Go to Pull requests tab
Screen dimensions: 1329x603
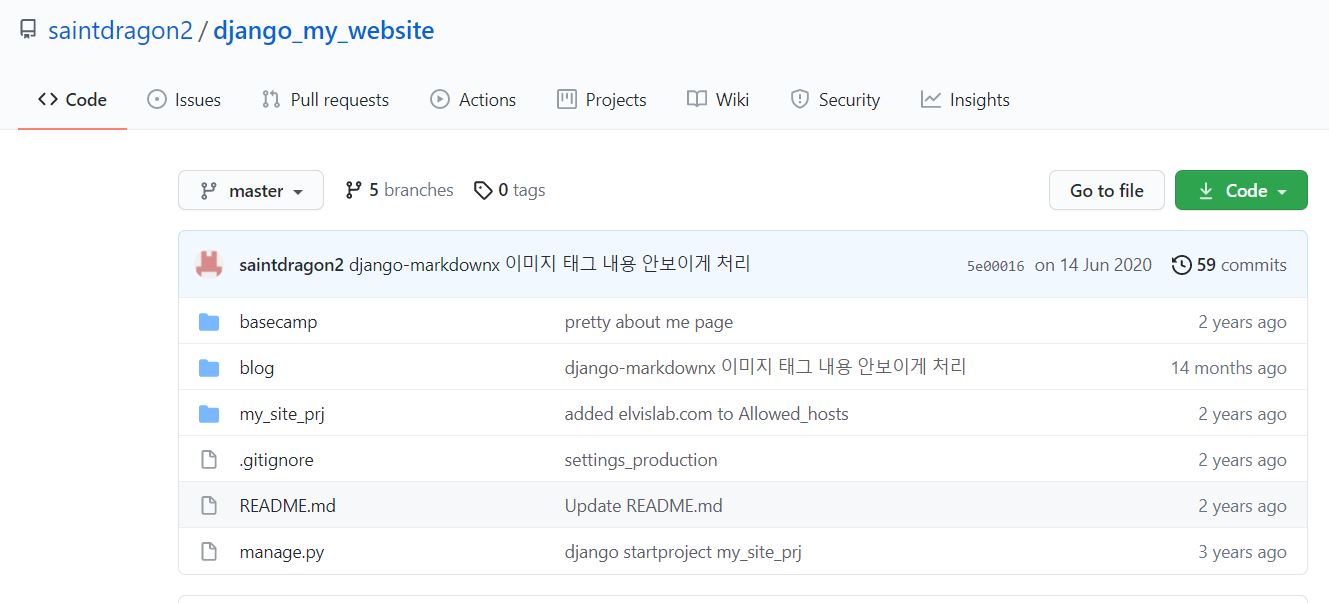[325, 100]
